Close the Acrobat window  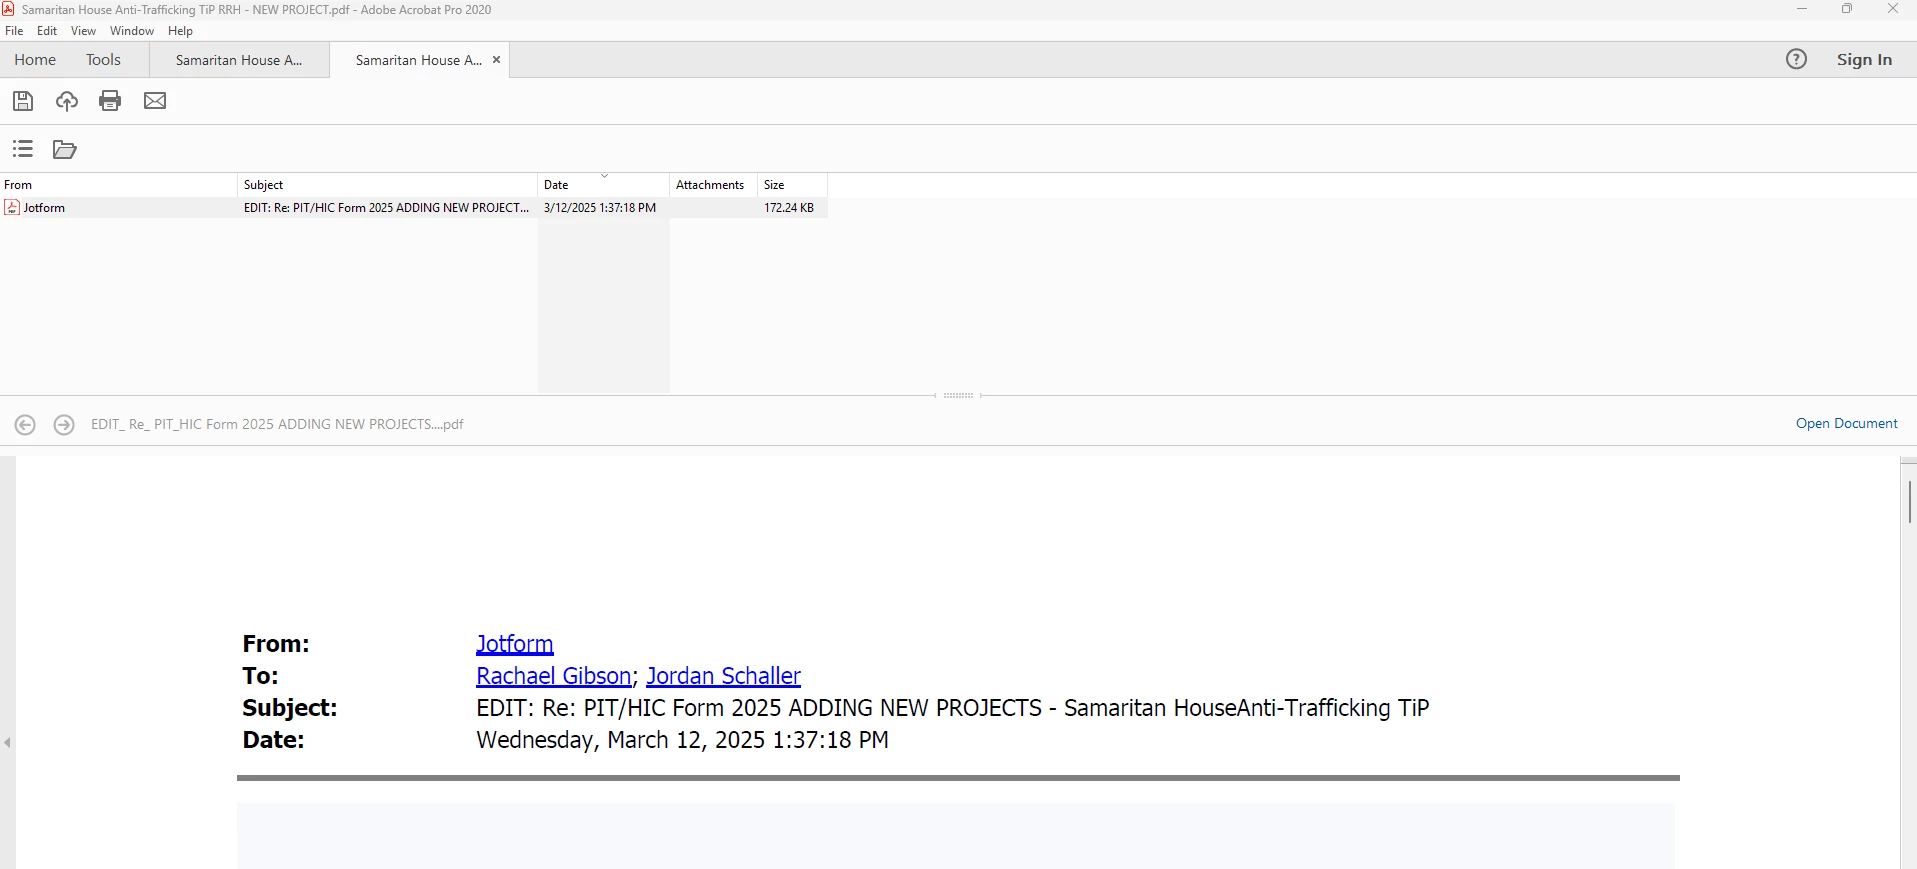coord(1893,9)
